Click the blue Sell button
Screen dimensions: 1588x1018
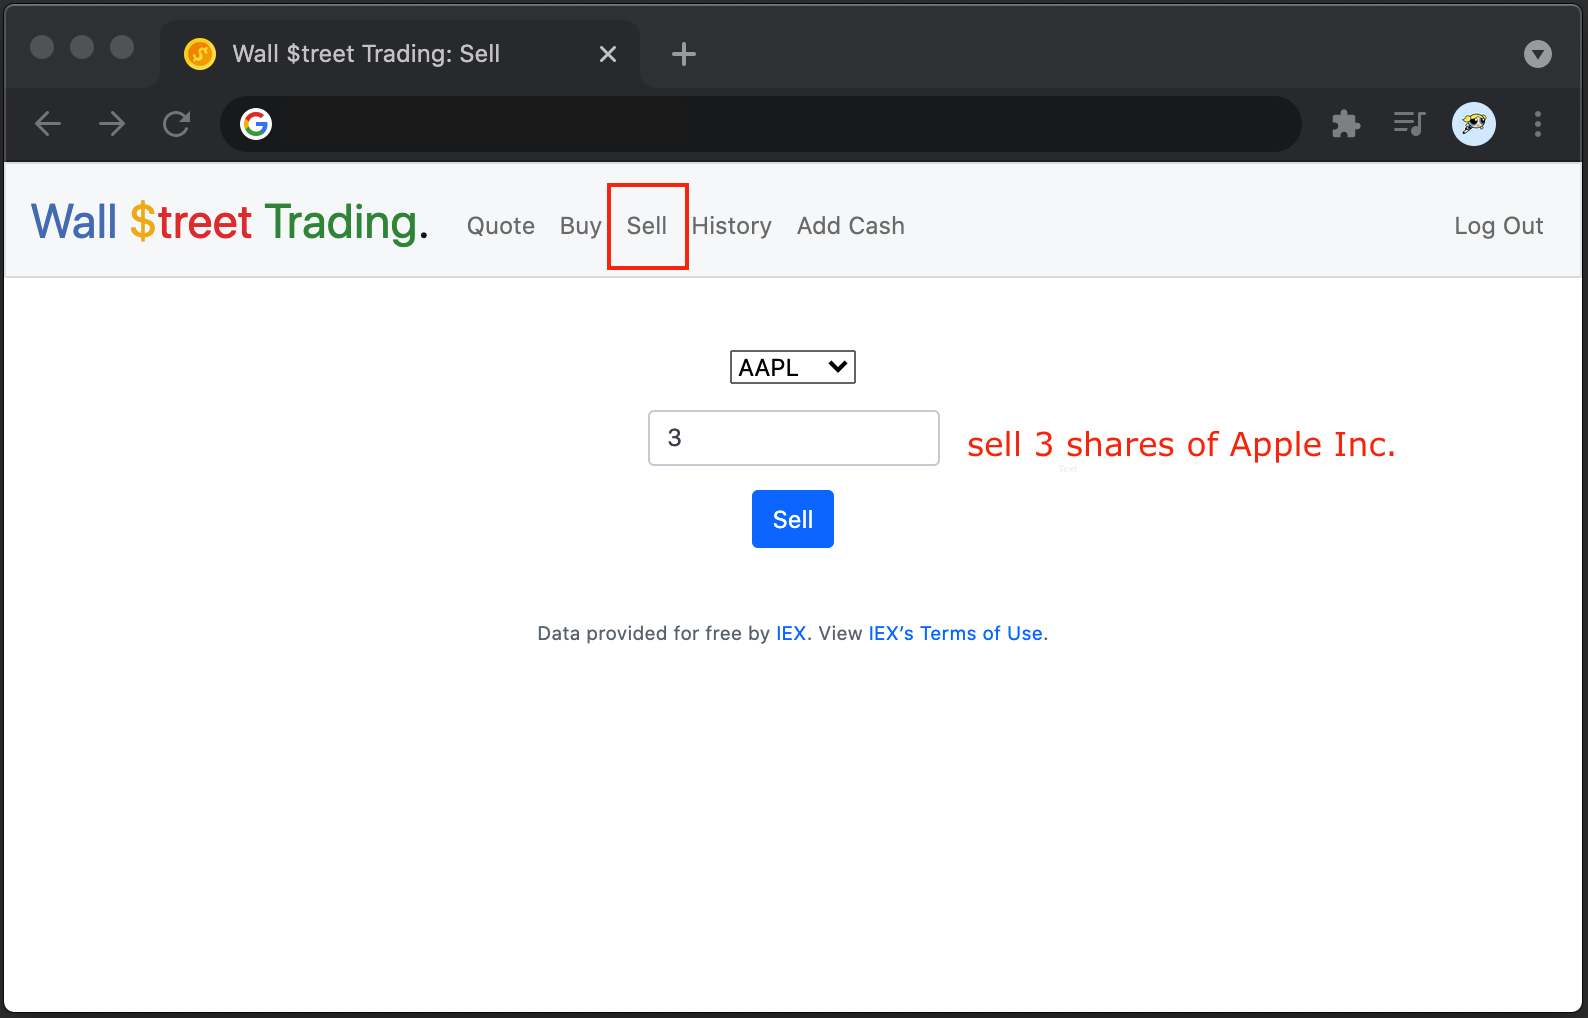(x=793, y=519)
